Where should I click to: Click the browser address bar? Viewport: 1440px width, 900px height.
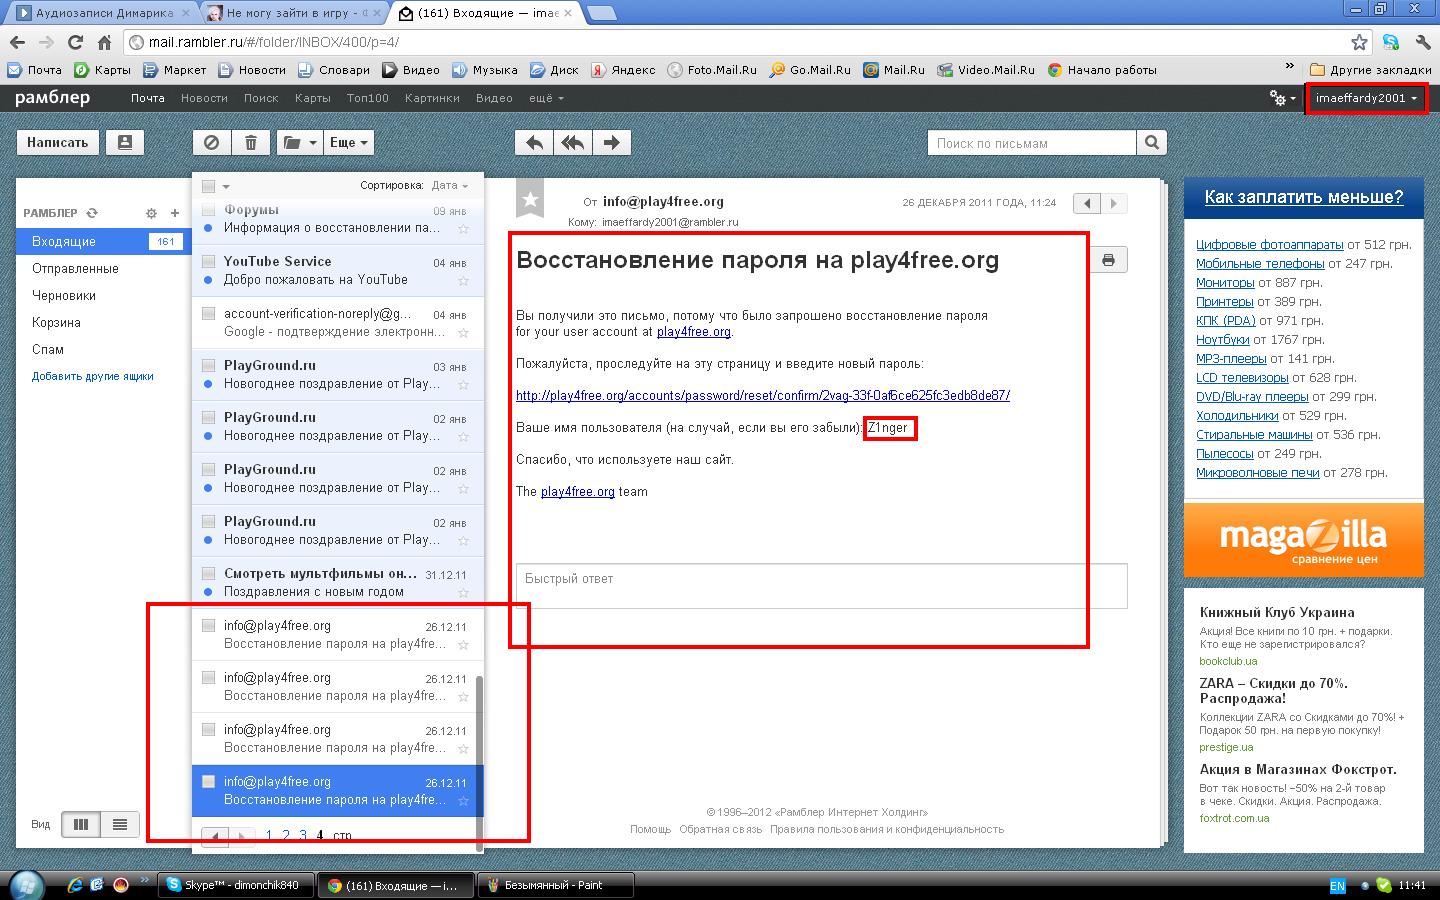(740, 42)
